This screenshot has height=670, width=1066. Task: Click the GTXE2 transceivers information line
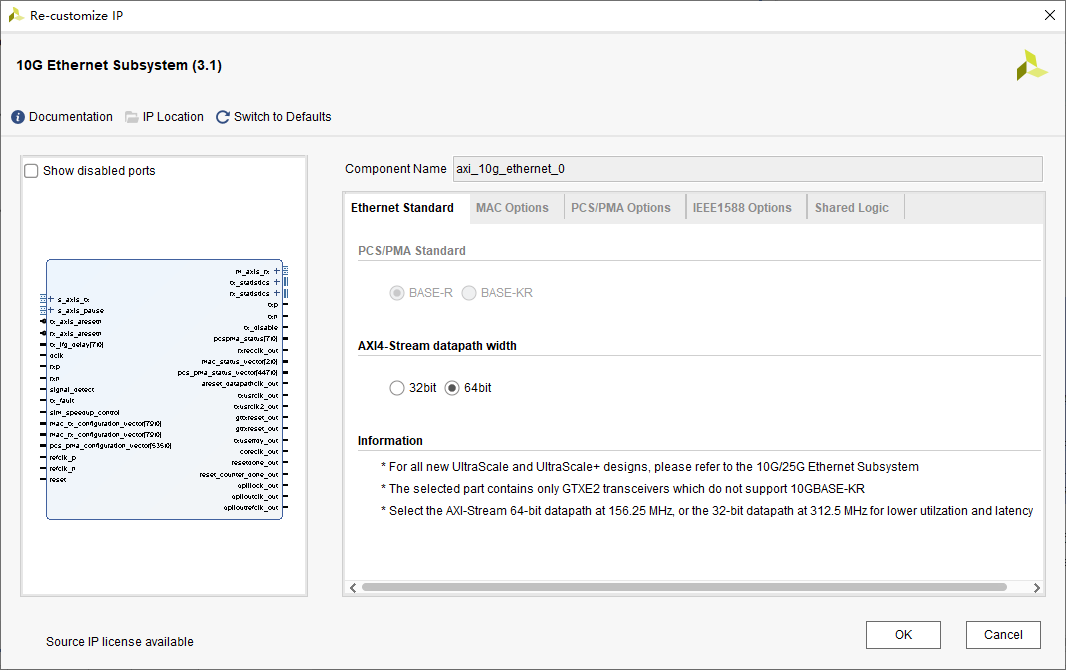pos(623,489)
